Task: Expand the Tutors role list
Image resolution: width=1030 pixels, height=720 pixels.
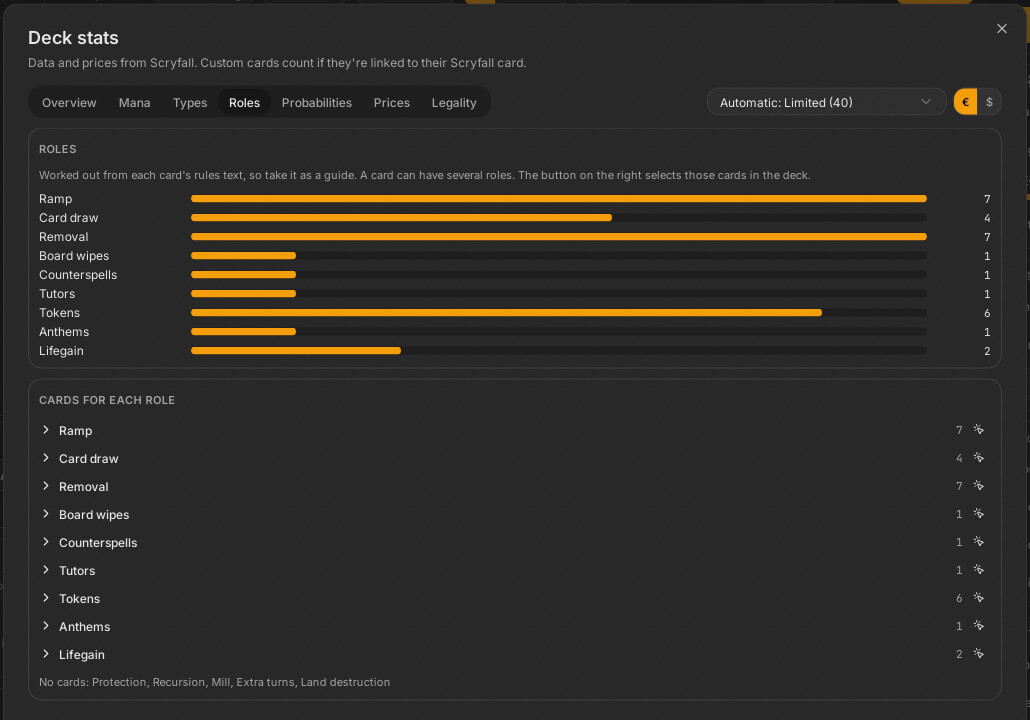Action: point(46,570)
